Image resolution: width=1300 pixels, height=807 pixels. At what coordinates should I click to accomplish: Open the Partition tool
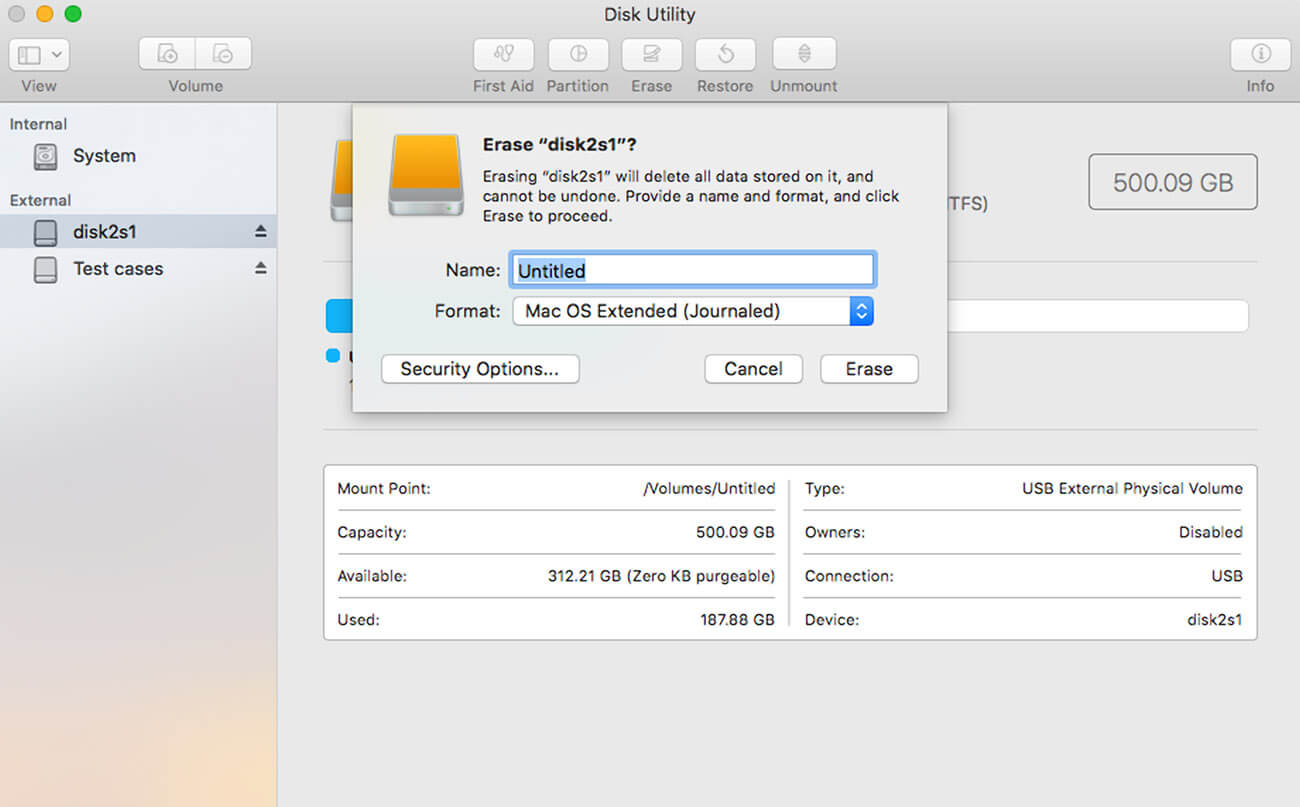577,54
